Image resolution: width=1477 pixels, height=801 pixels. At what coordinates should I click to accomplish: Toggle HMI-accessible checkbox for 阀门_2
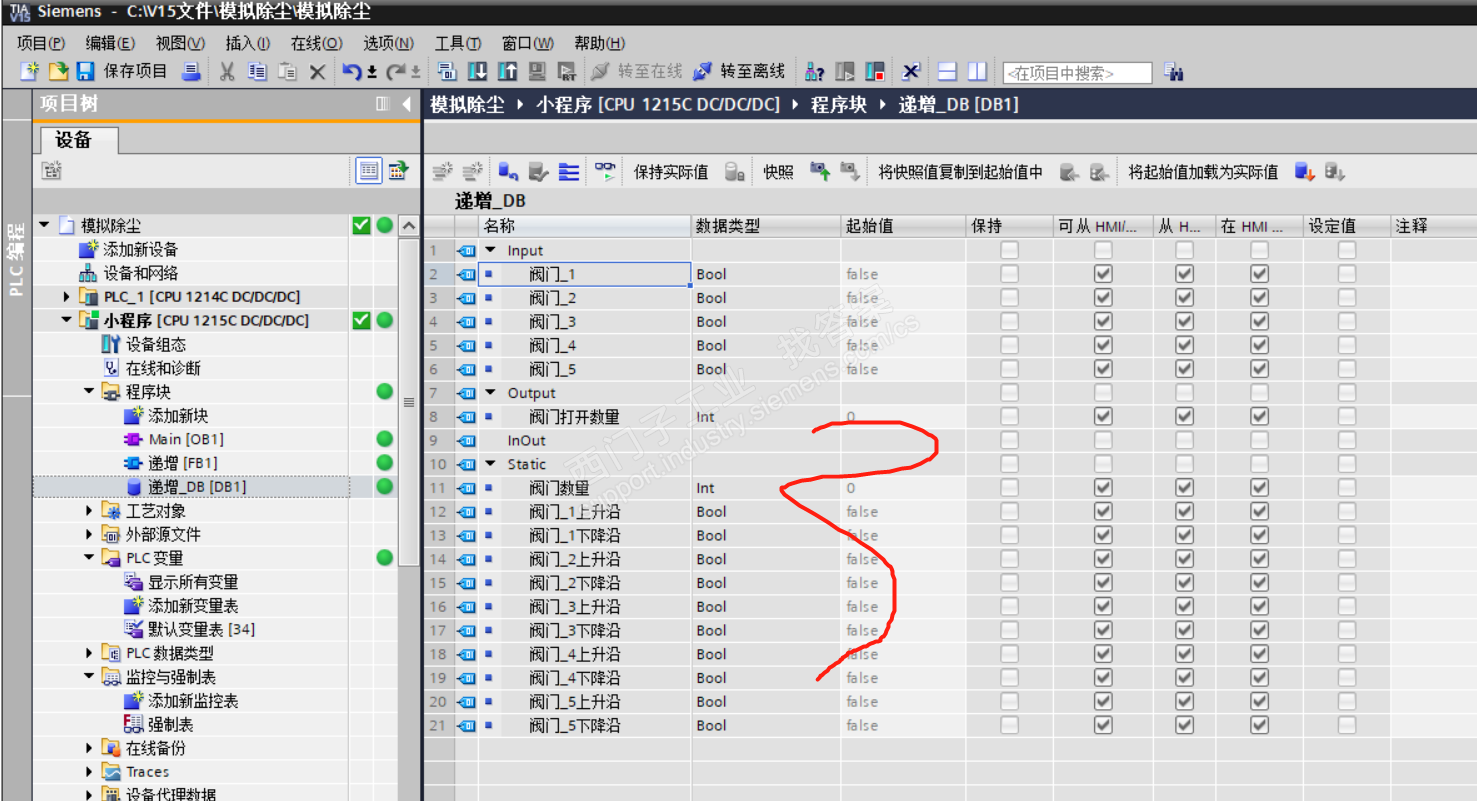1103,298
